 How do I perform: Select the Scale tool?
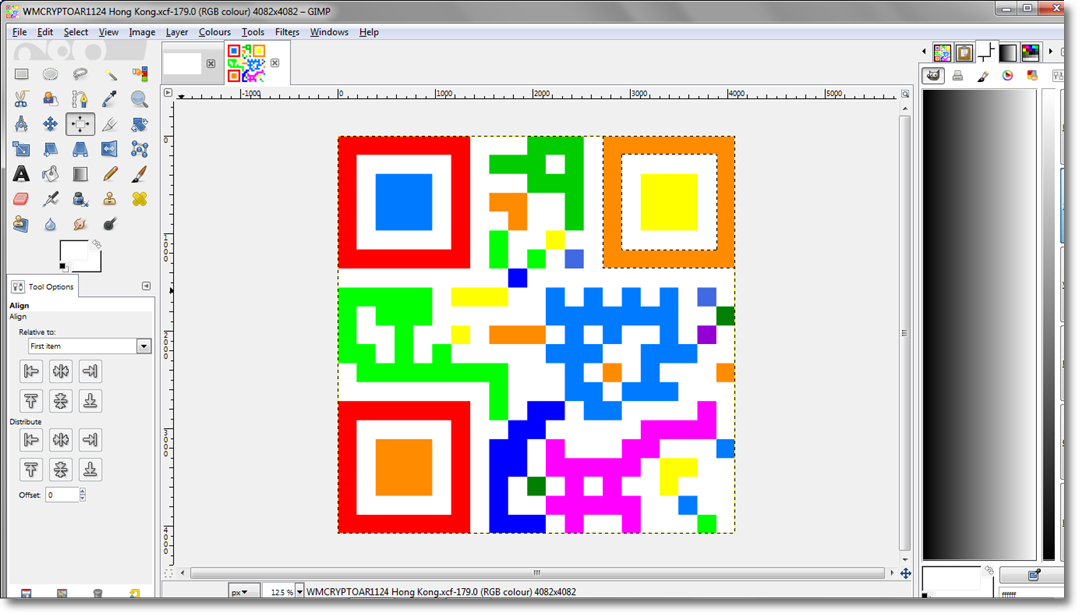tap(21, 149)
